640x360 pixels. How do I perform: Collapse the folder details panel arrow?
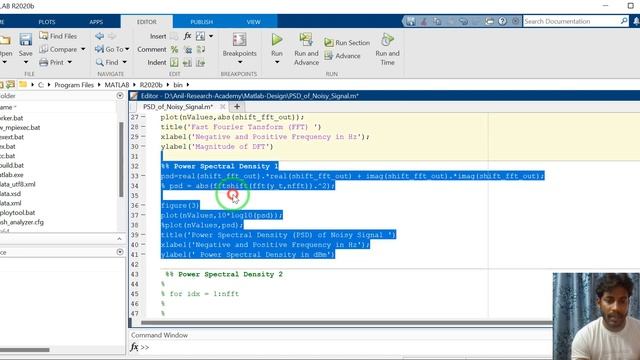(x=119, y=239)
